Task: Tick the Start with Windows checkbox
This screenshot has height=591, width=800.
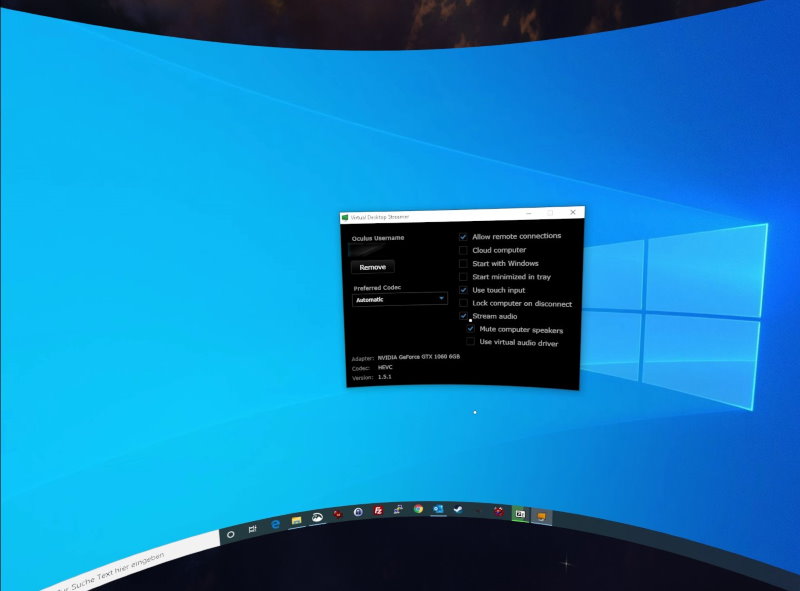Action: (x=463, y=263)
